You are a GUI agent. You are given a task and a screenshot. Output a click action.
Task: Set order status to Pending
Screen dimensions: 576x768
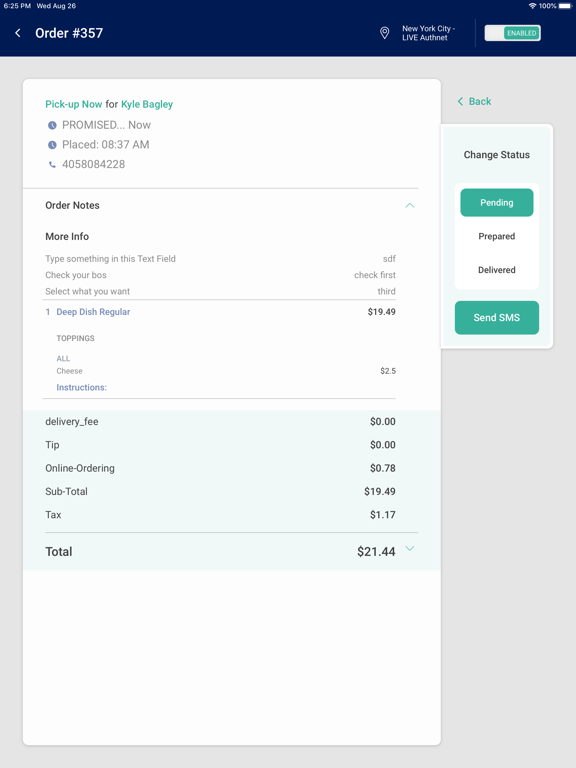(x=497, y=202)
